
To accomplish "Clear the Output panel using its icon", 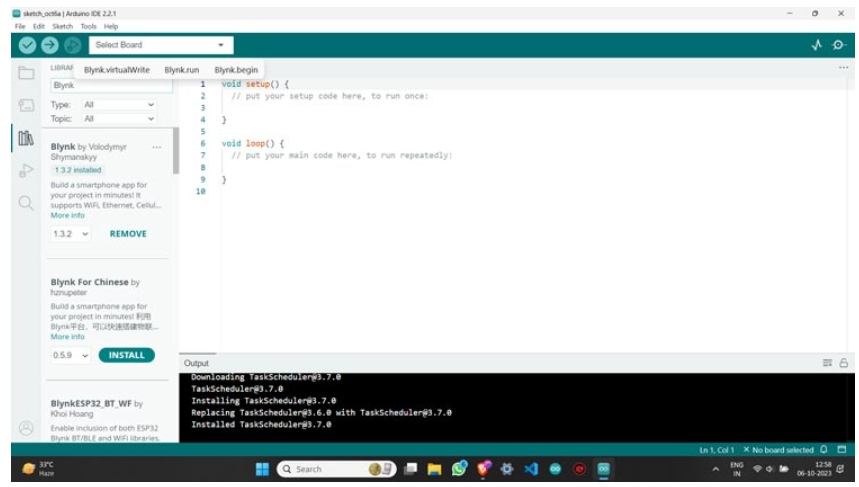I will (x=828, y=363).
